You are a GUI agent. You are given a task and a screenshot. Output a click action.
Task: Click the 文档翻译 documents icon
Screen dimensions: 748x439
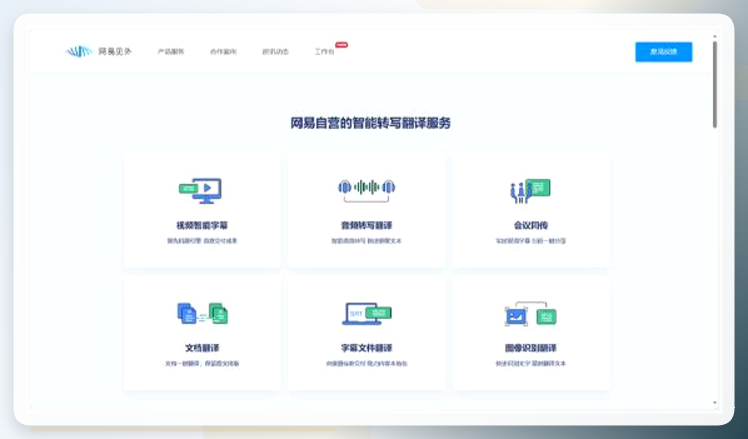point(202,314)
